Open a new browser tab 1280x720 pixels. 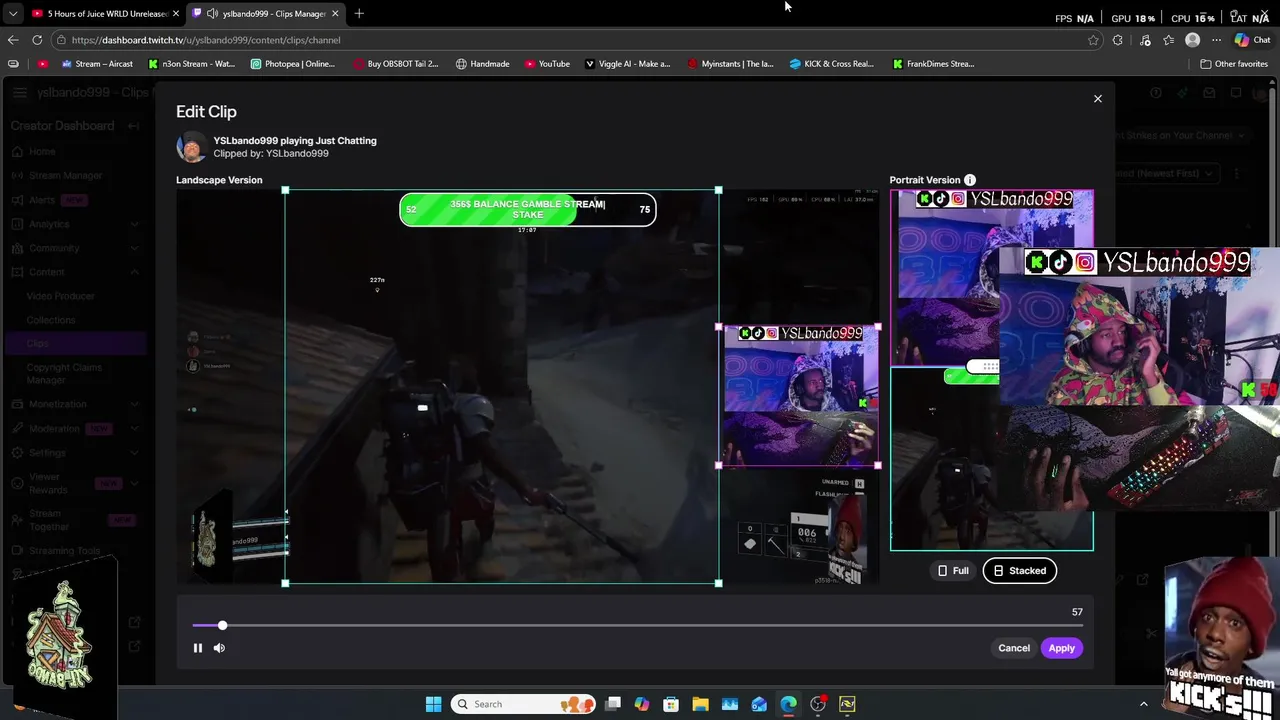pos(359,13)
